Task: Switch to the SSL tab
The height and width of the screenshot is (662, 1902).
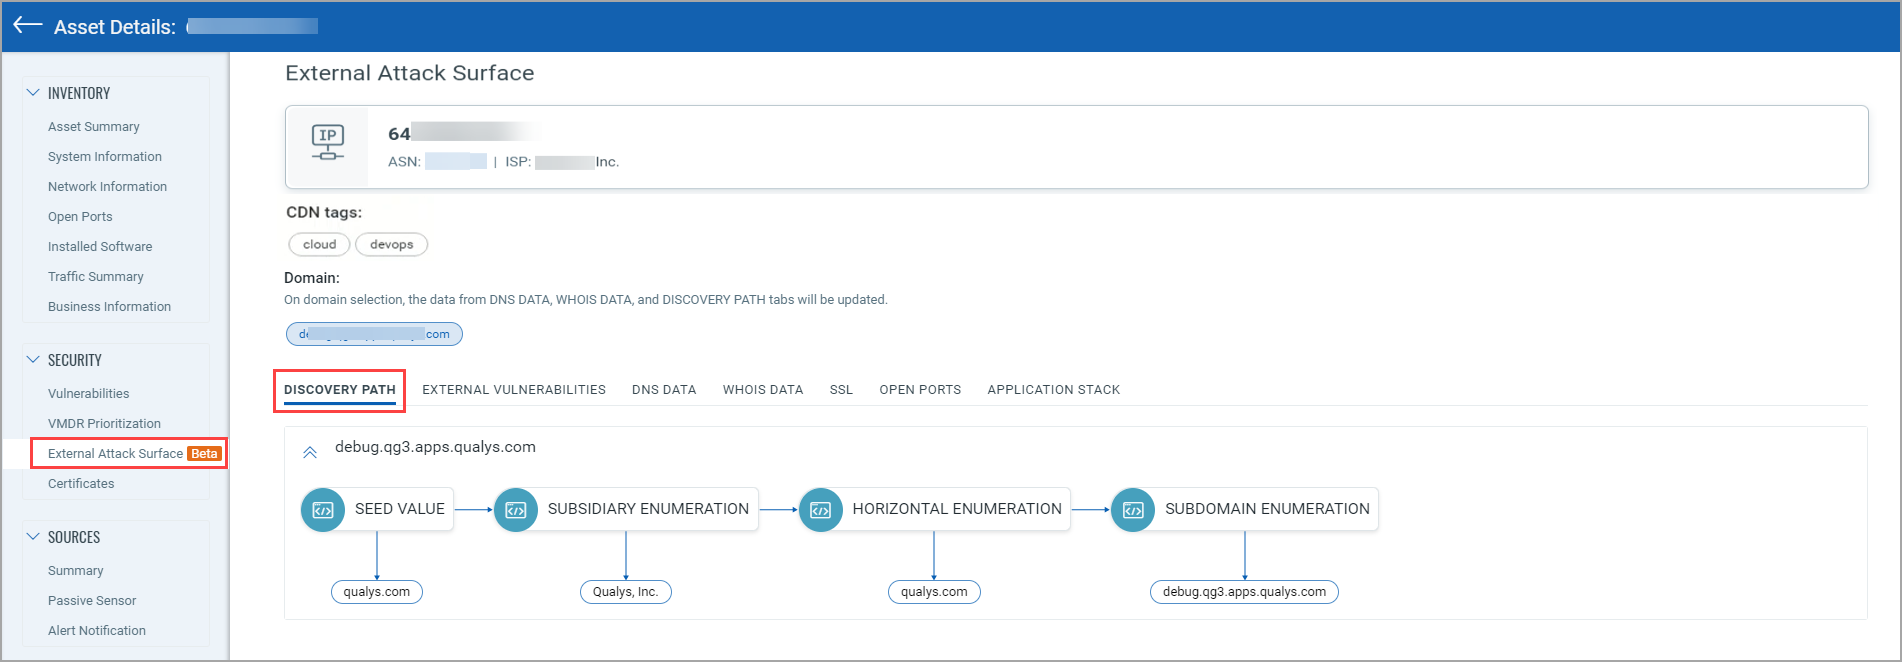Action: click(841, 390)
